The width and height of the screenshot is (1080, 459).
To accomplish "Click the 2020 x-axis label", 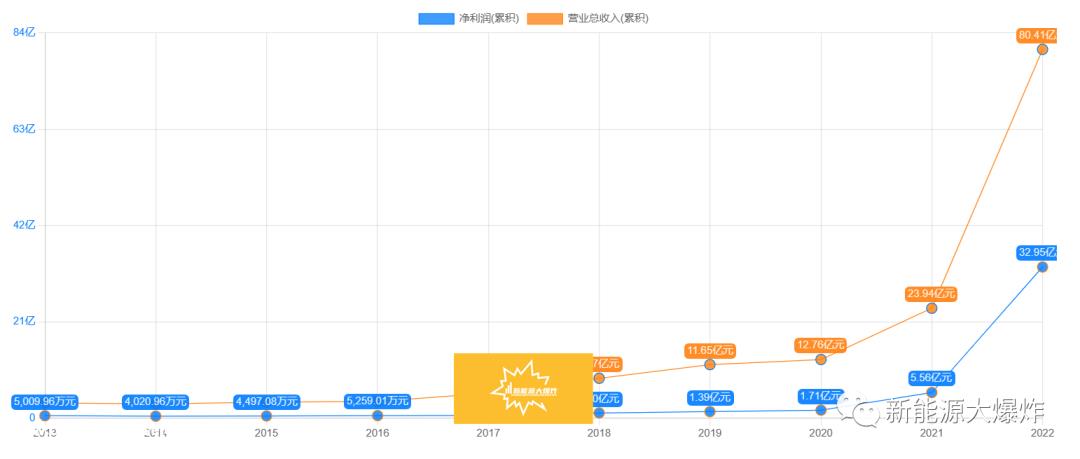I will tap(820, 434).
